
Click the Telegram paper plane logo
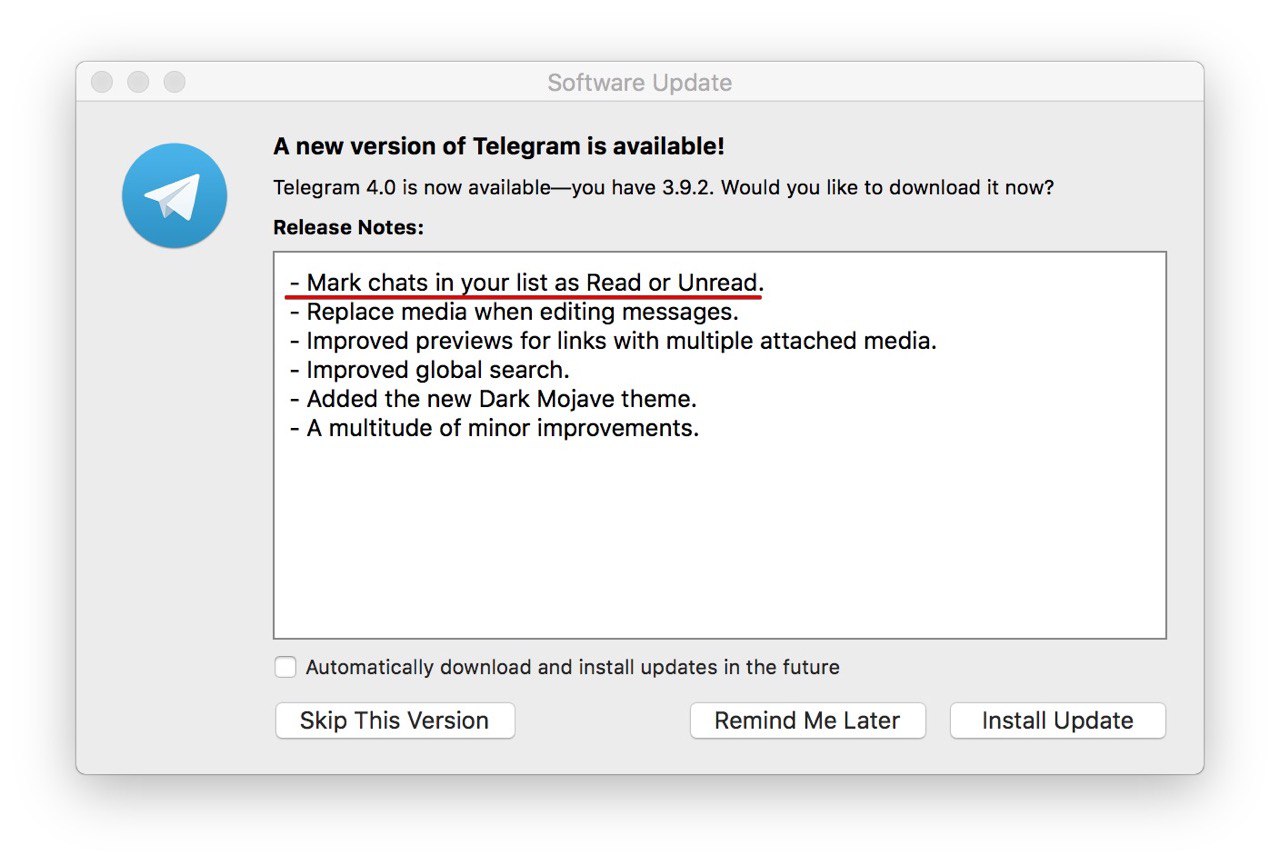tap(174, 196)
